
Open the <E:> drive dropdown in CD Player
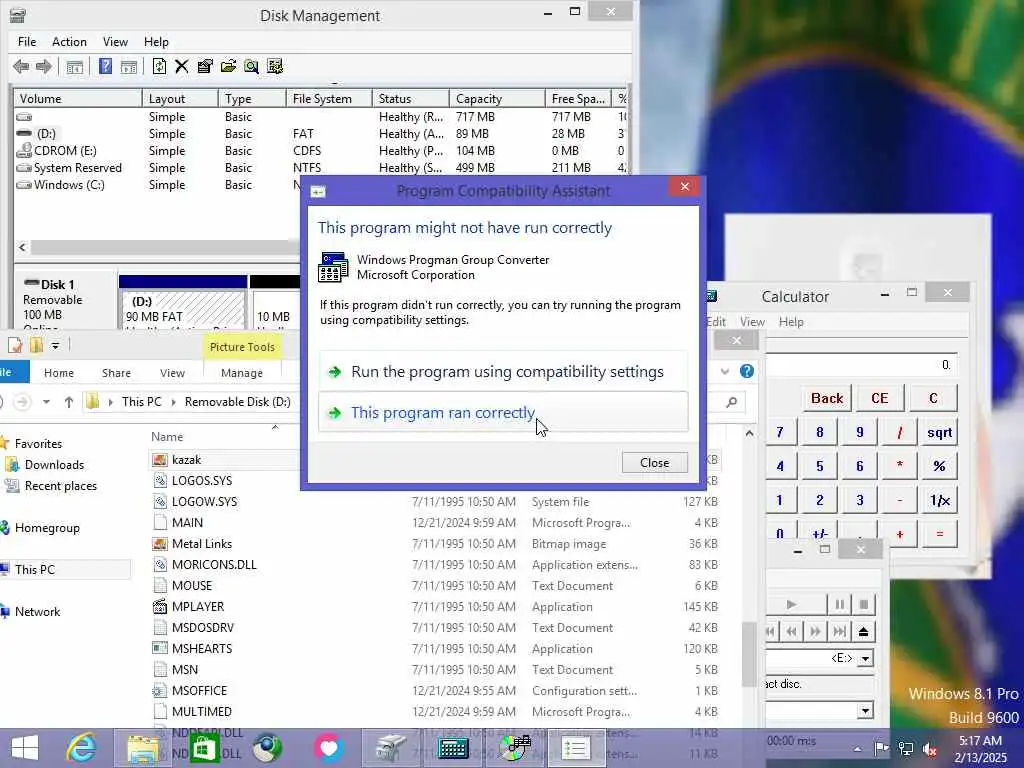(865, 658)
